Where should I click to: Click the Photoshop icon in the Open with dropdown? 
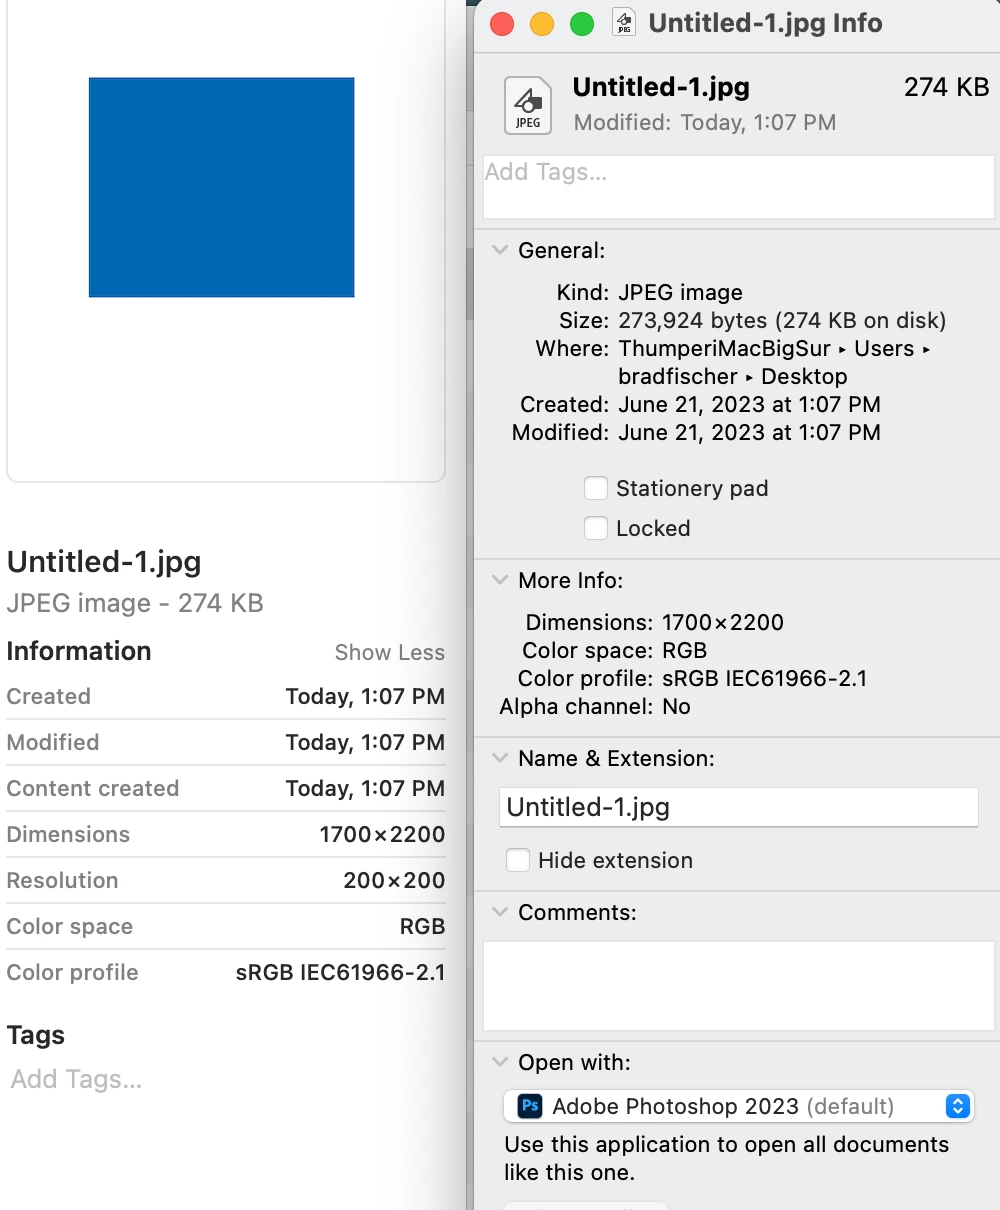coord(530,1106)
